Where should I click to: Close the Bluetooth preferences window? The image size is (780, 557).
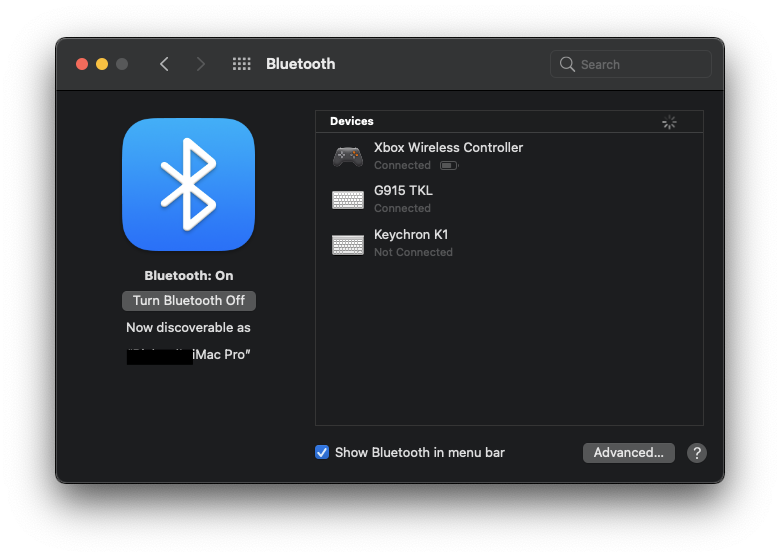82,64
